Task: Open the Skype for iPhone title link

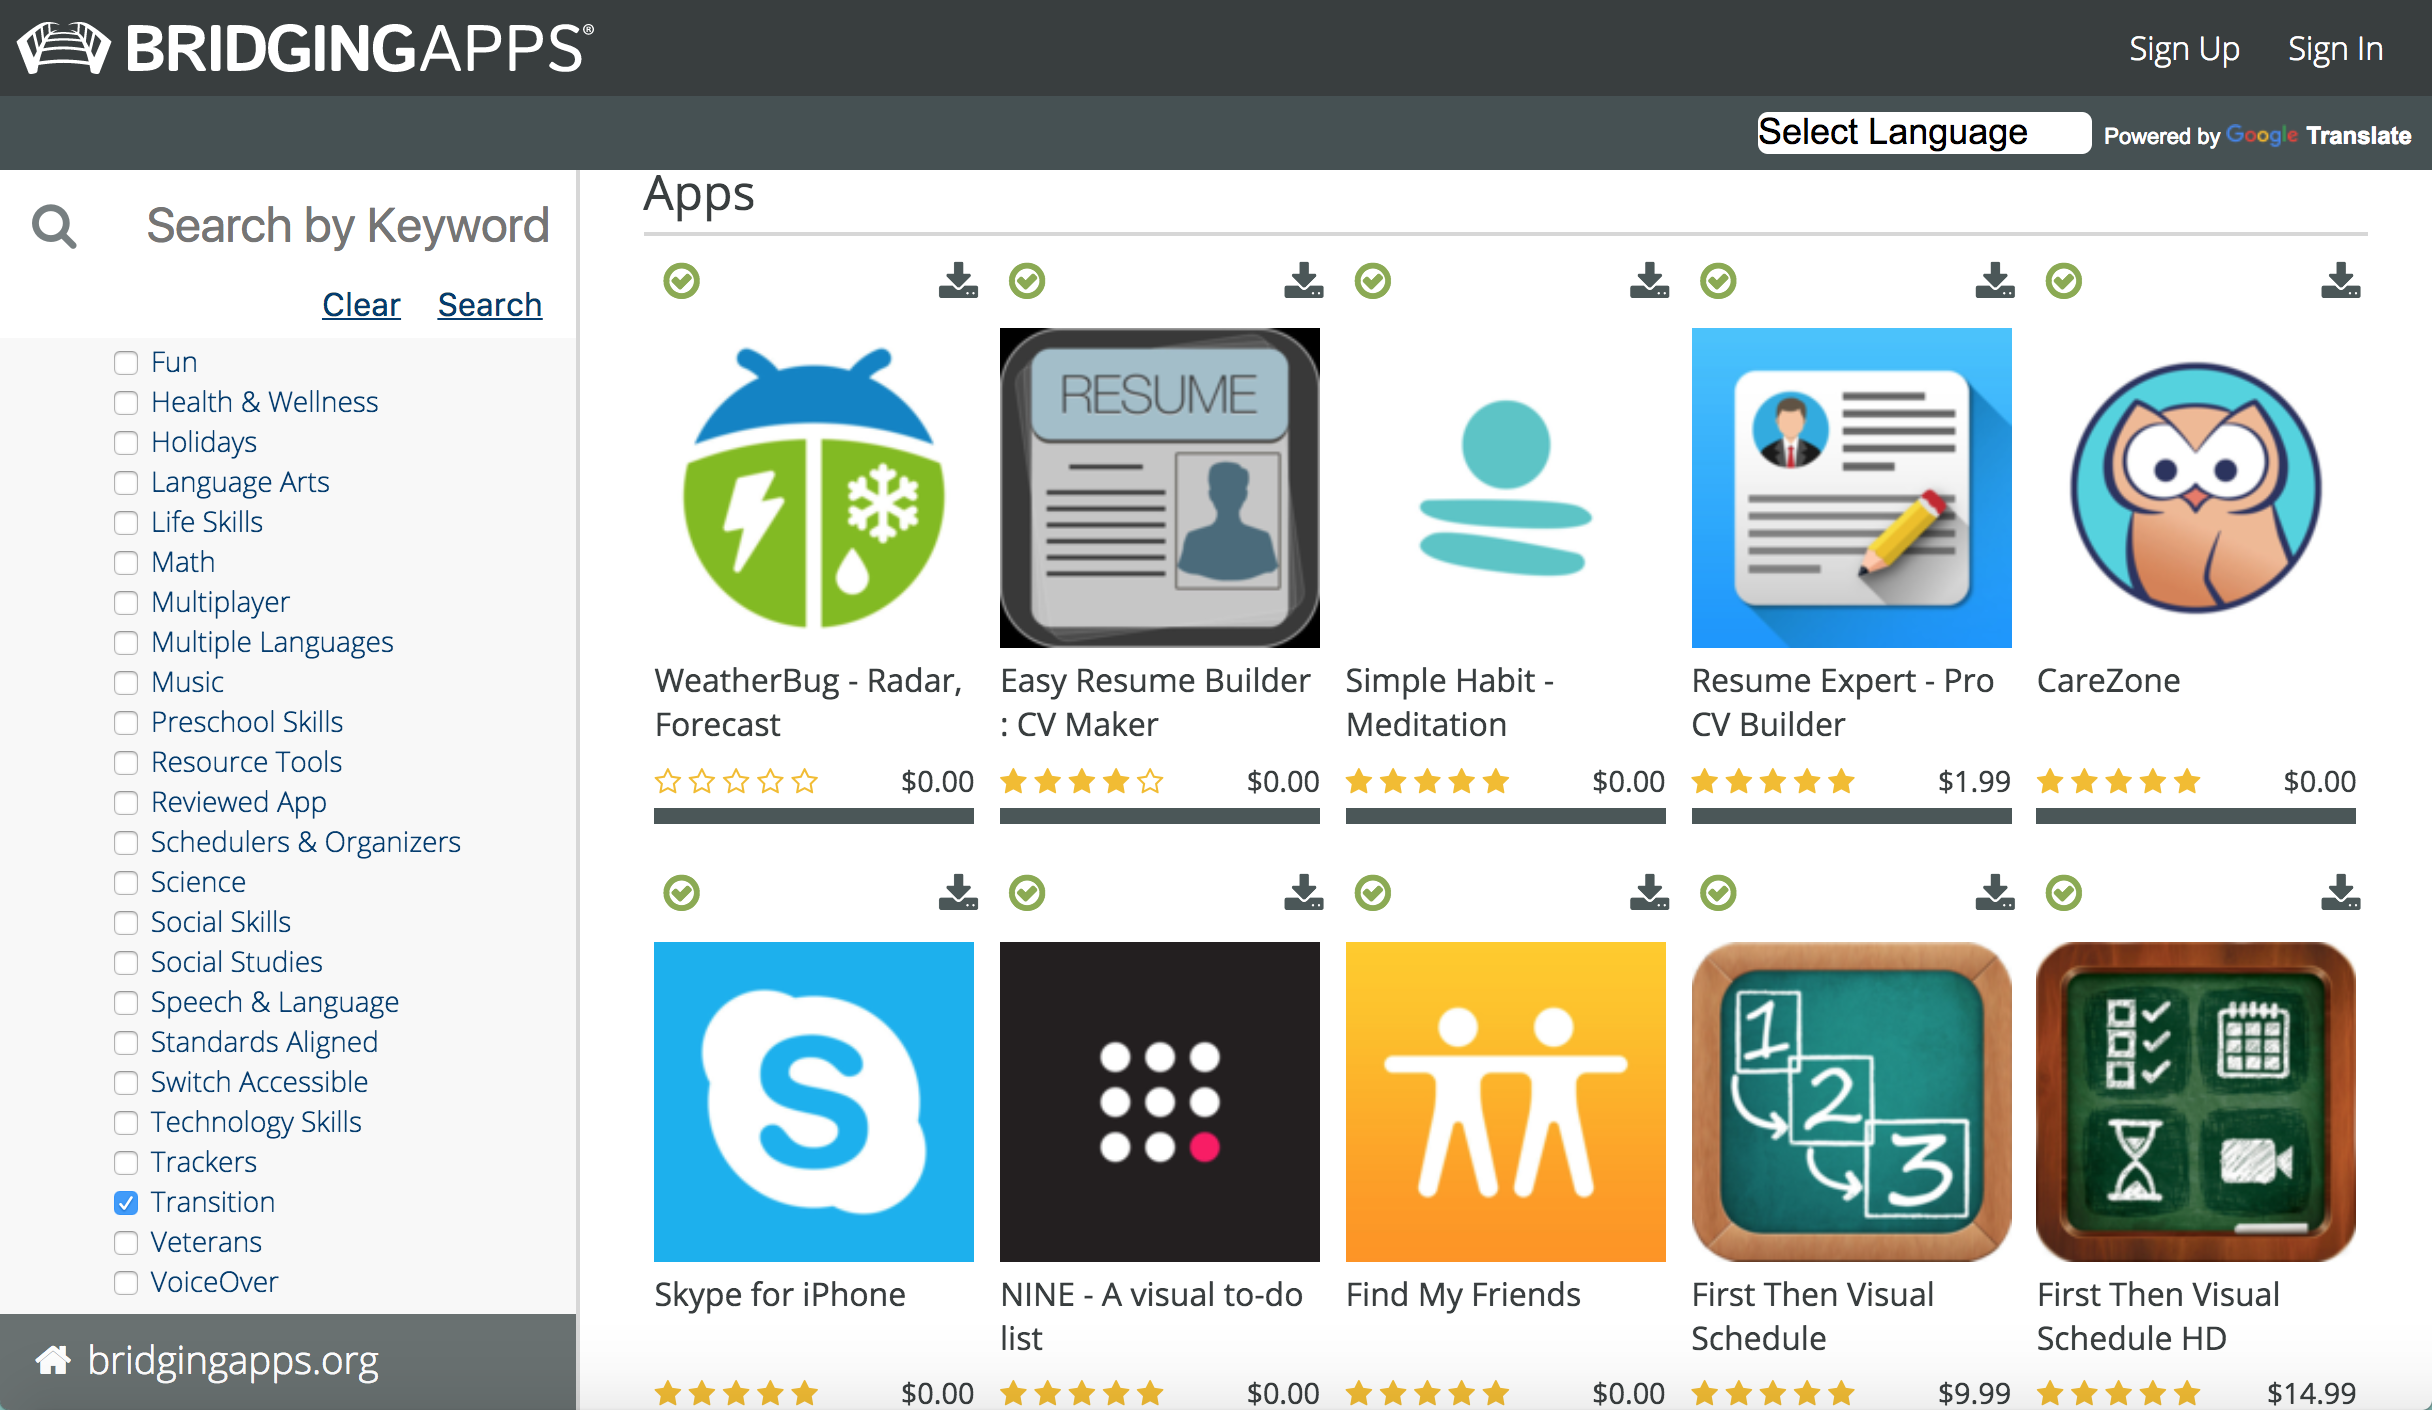Action: (780, 1294)
